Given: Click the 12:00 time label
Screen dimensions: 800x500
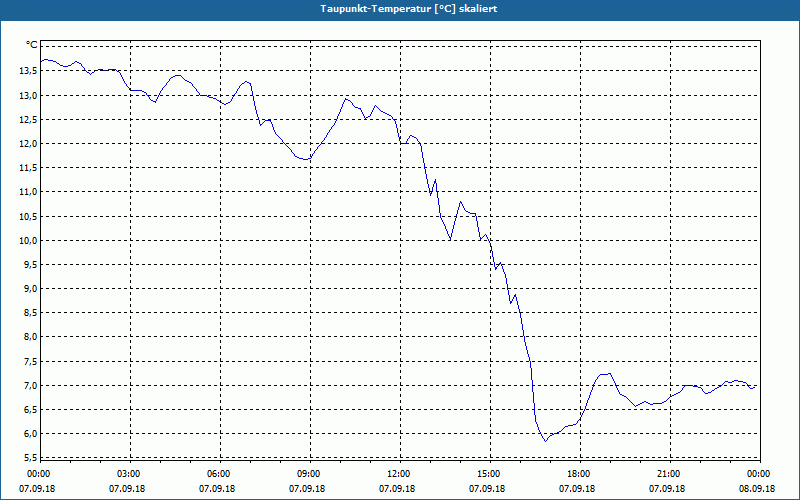Looking at the screenshot, I should point(397,474).
